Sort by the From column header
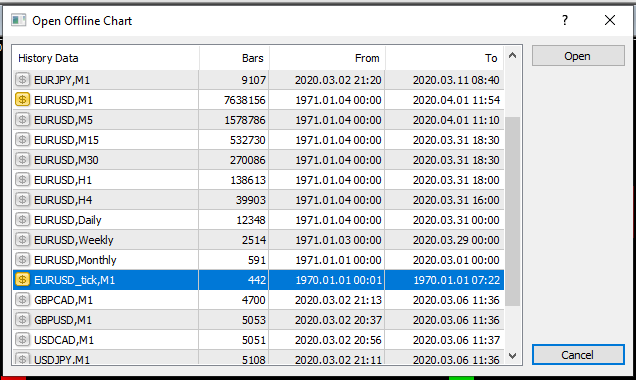The image size is (636, 380). 327,58
